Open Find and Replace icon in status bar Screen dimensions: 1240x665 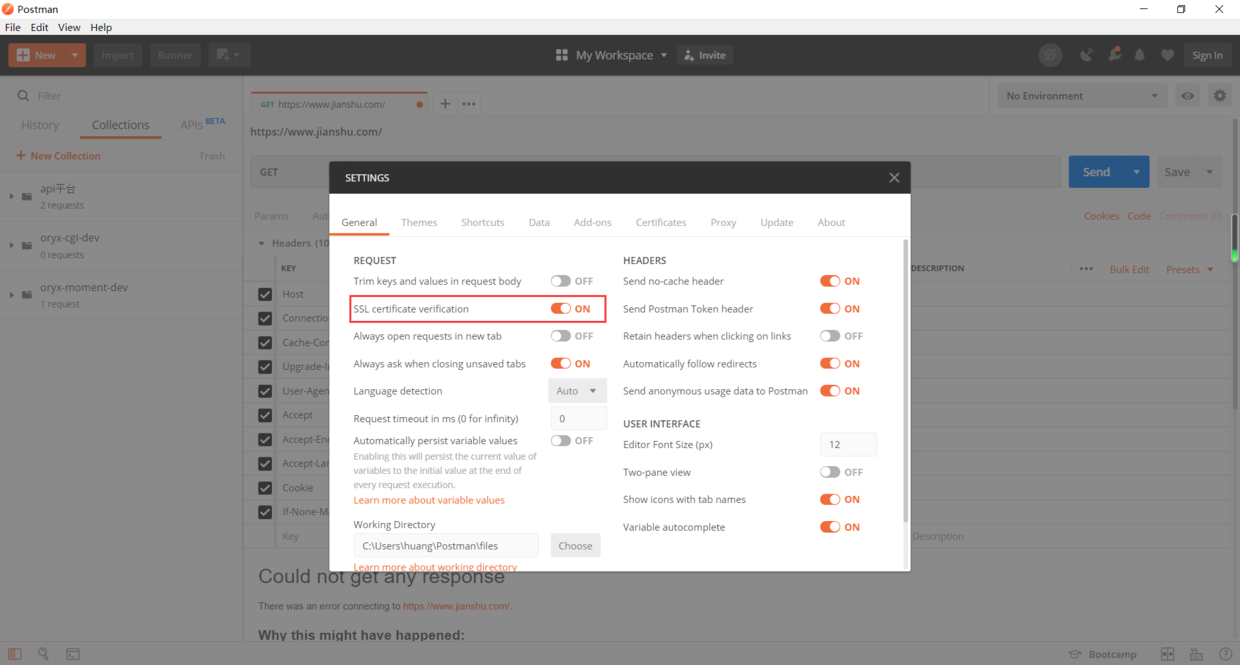pos(43,654)
